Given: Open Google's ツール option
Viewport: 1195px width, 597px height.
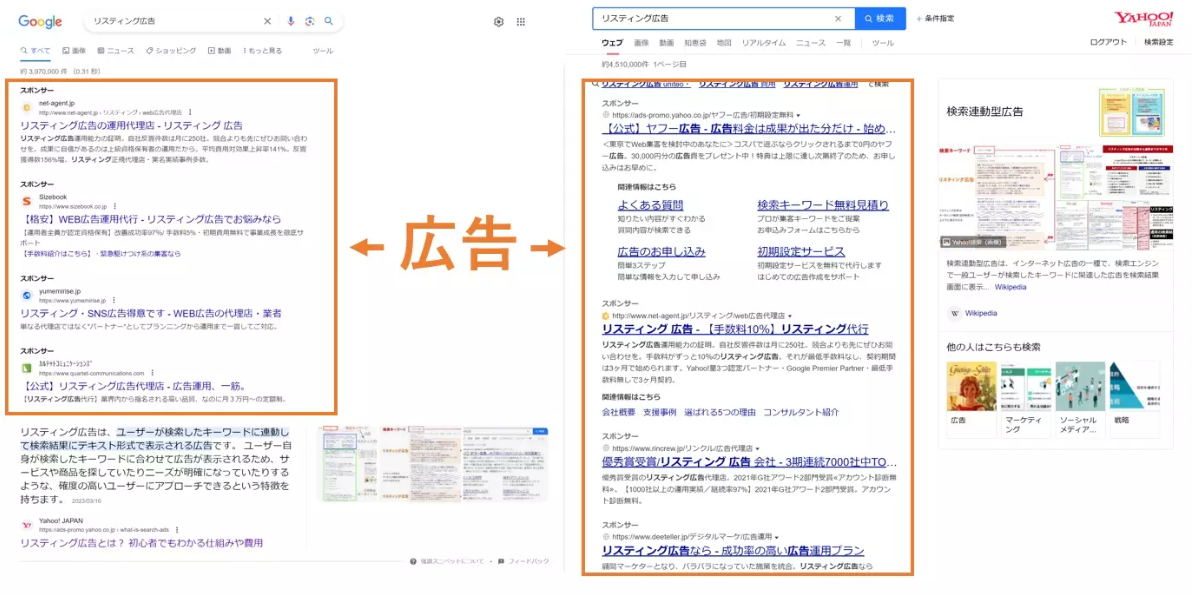Looking at the screenshot, I should 323,51.
